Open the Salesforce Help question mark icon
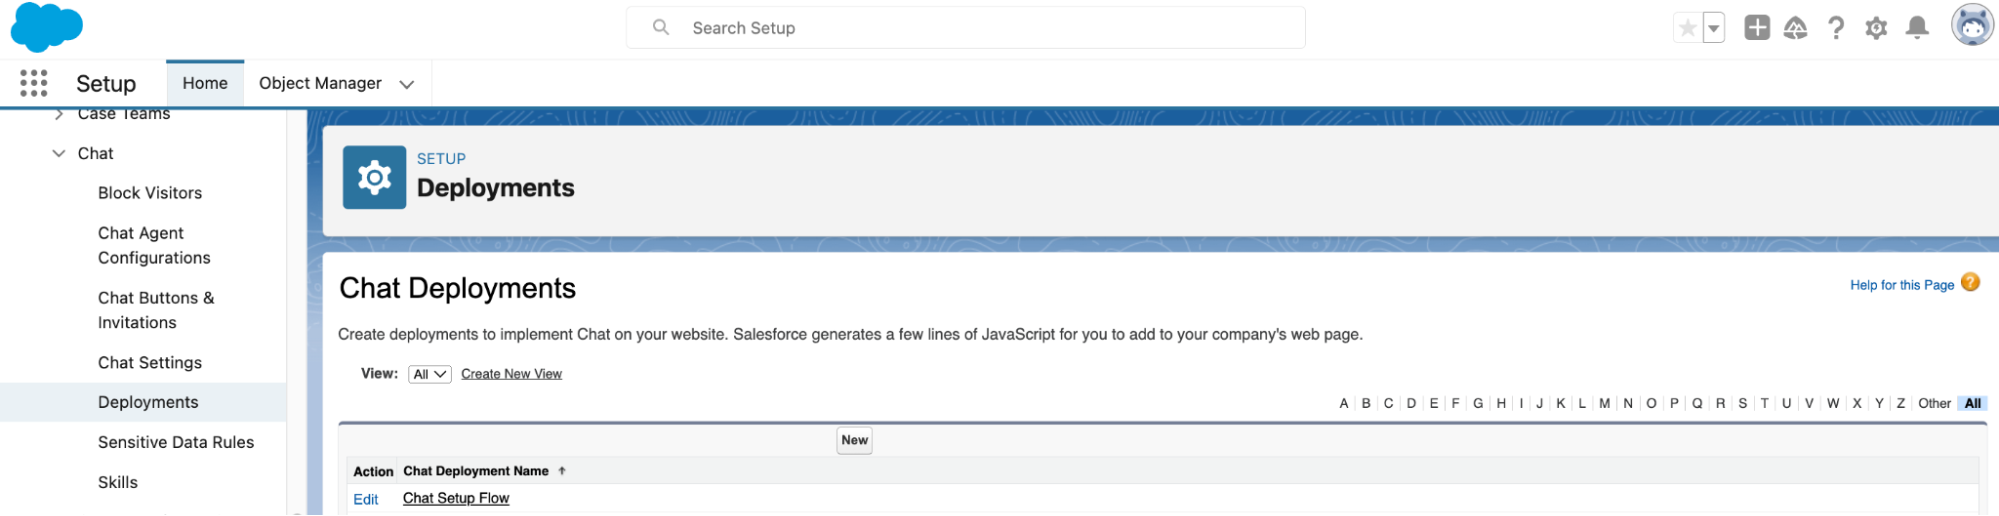Viewport: 1999px width, 516px height. [x=1835, y=28]
